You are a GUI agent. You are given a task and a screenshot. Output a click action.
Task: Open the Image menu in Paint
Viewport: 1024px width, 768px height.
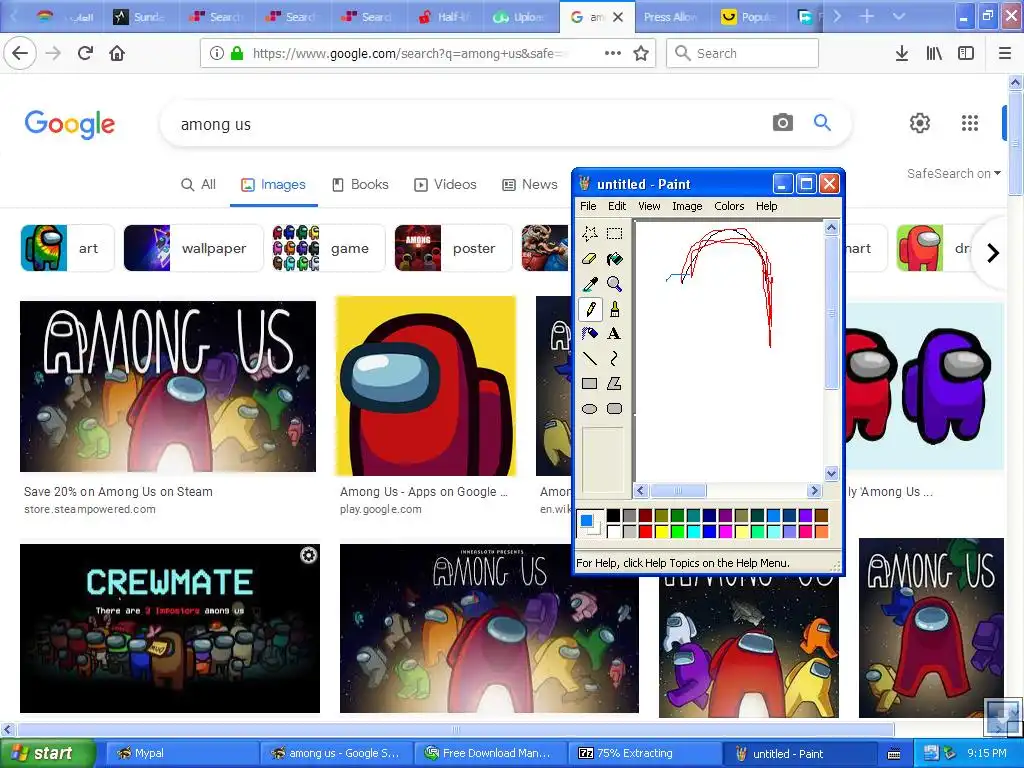(687, 206)
